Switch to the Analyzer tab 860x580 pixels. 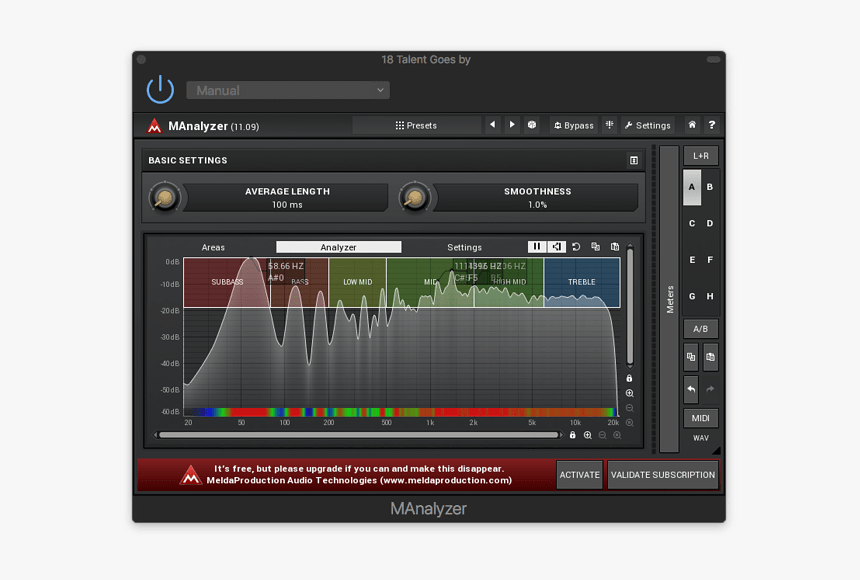point(338,247)
